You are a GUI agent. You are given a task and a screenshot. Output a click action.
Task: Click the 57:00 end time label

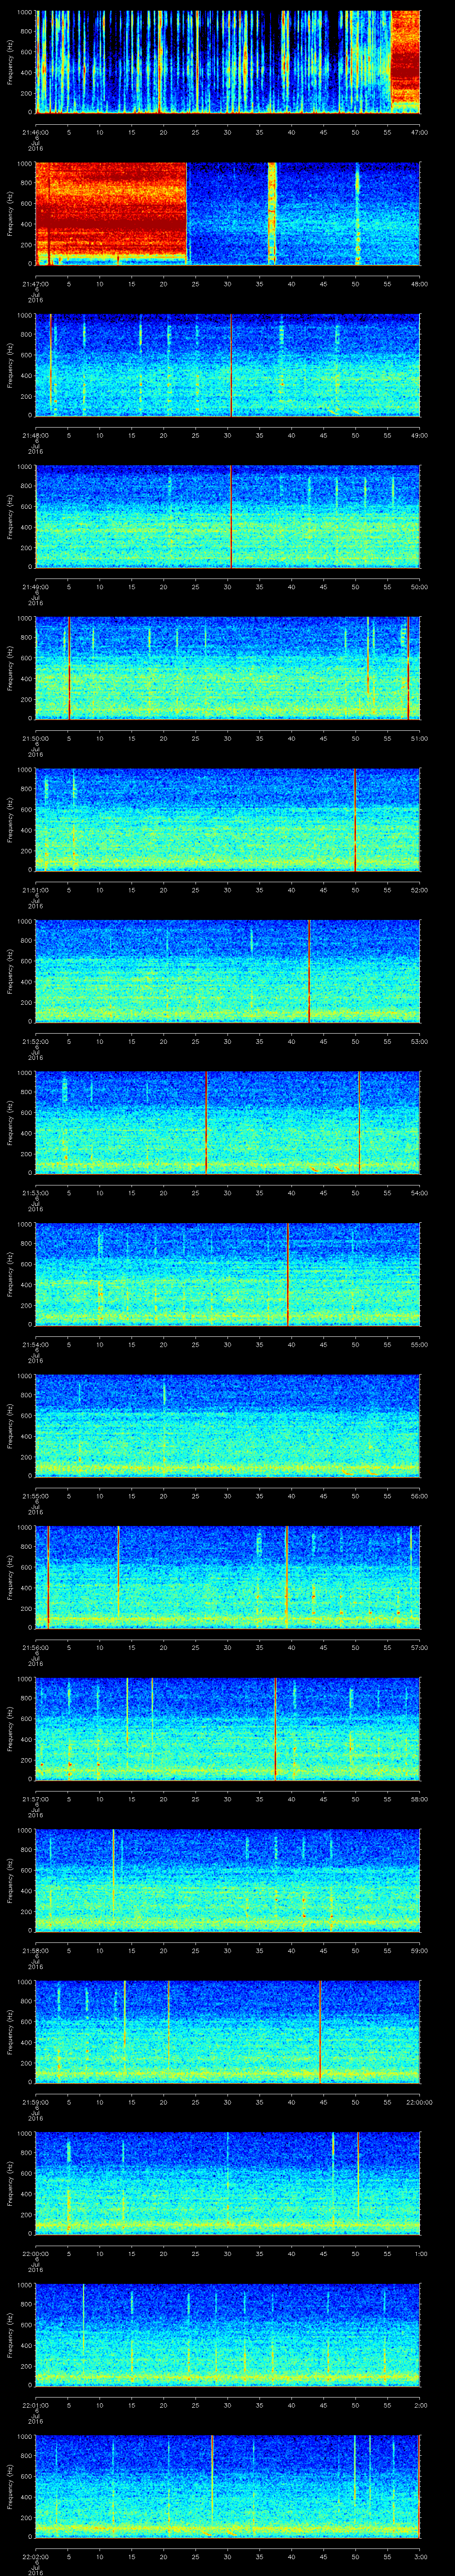click(x=419, y=1648)
